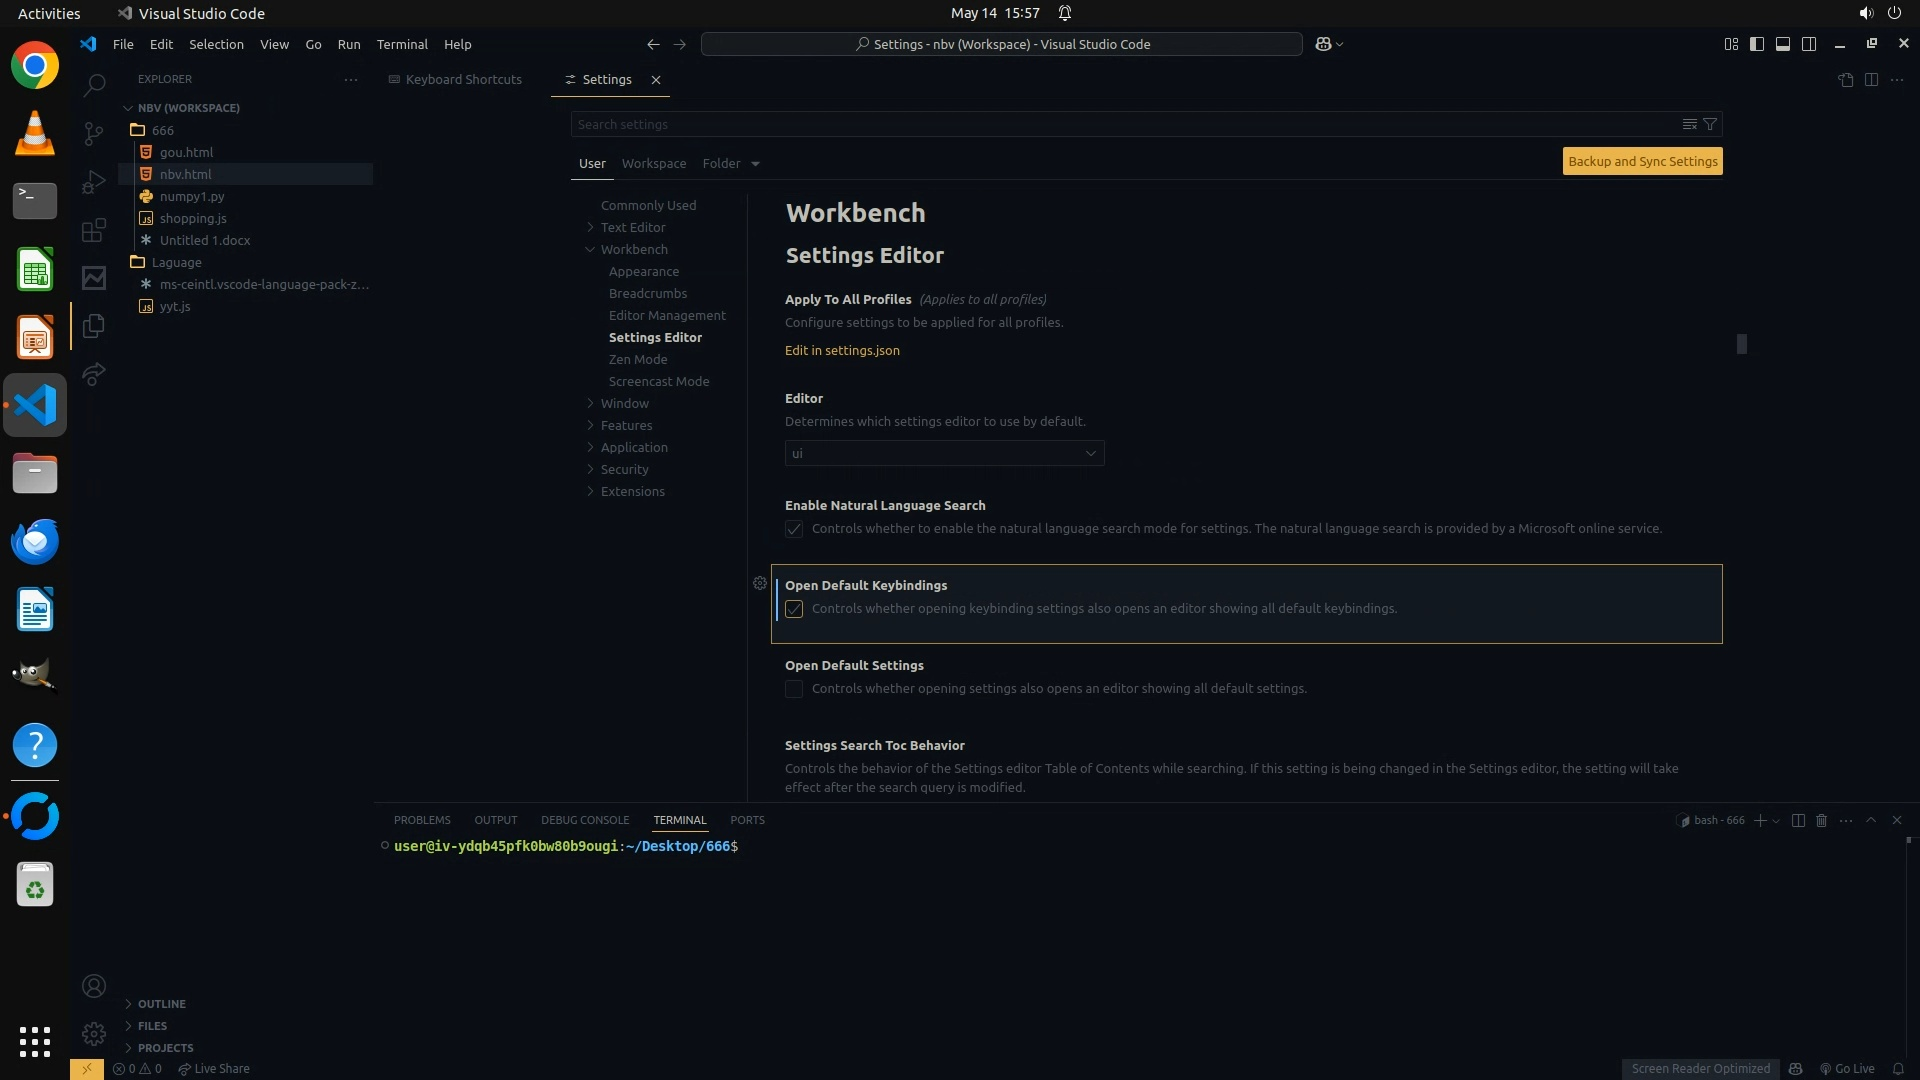Open the Editor 'ui' dropdown

(944, 453)
